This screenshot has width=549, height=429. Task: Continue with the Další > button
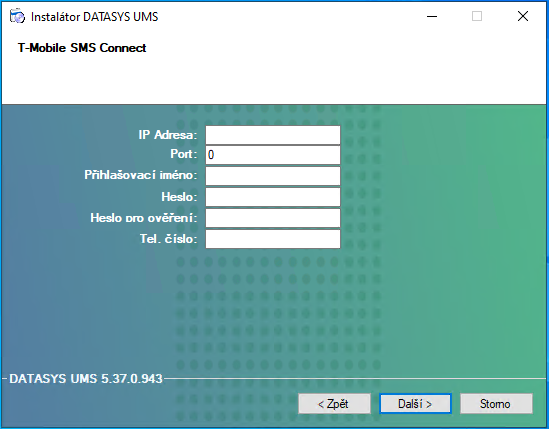pos(415,403)
